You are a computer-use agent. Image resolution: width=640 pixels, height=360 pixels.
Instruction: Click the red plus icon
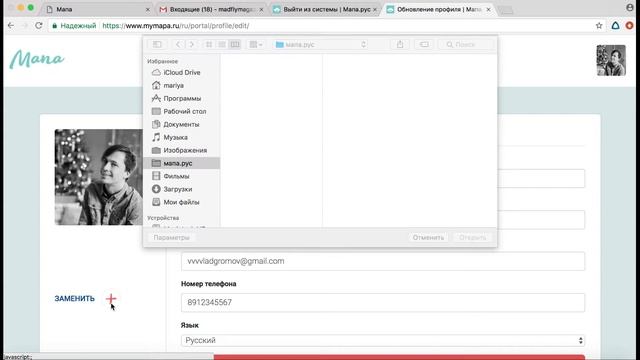pyautogui.click(x=111, y=298)
